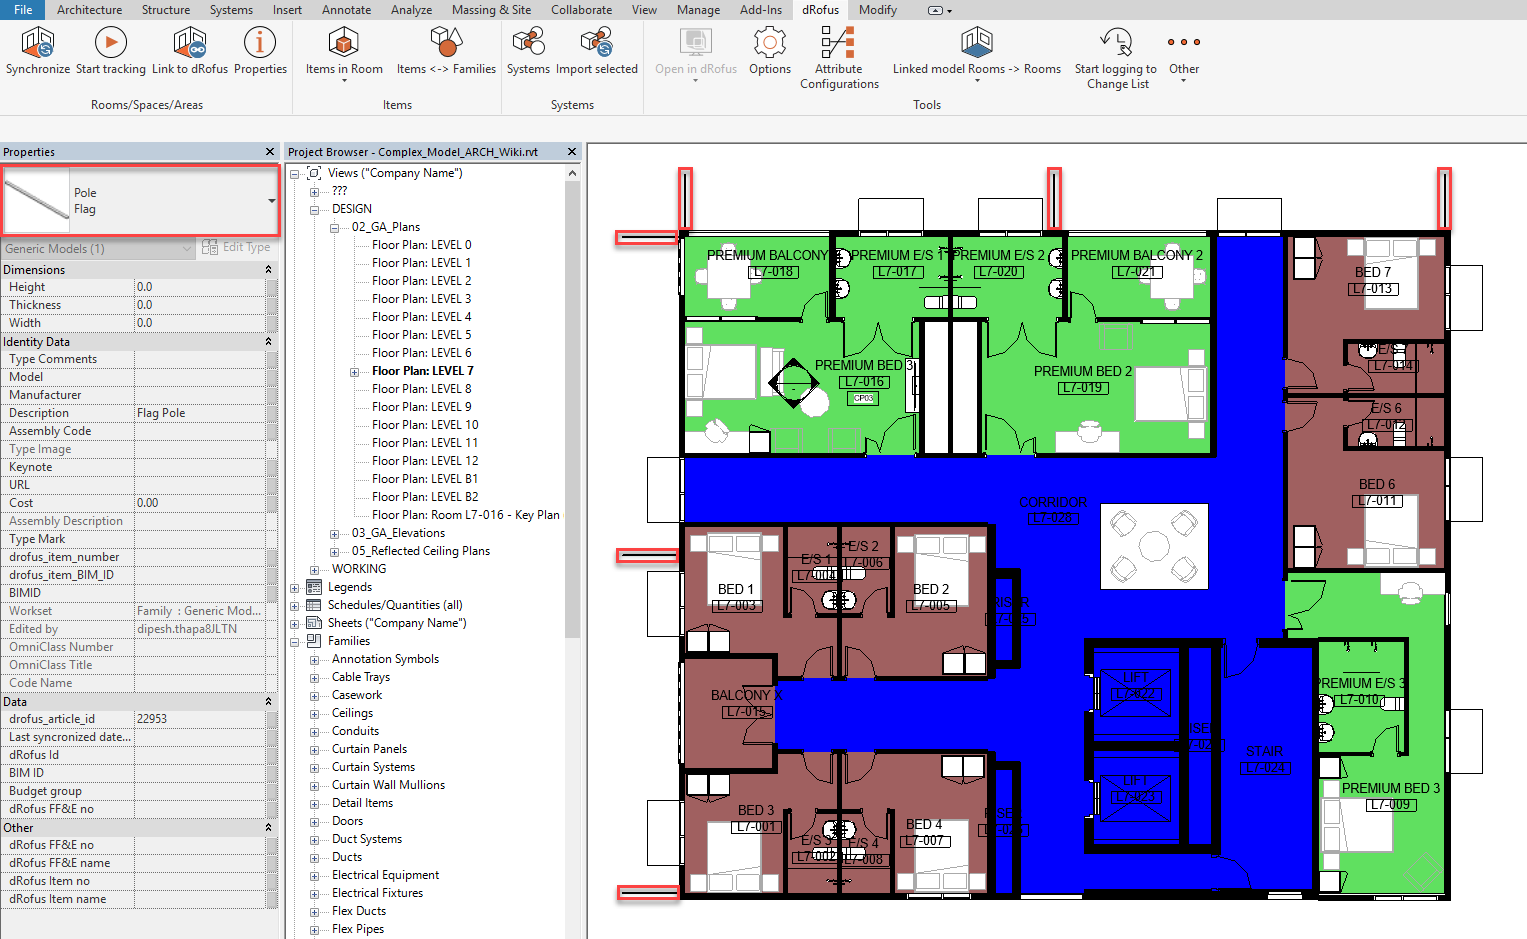This screenshot has width=1527, height=939.
Task: Click Start logging to Change List
Action: click(x=1115, y=44)
